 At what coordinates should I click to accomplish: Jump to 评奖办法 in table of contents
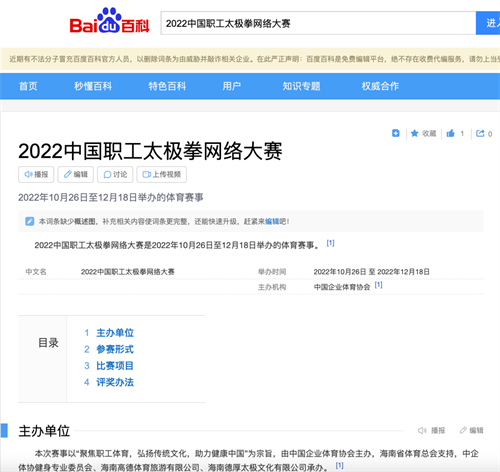[x=115, y=382]
